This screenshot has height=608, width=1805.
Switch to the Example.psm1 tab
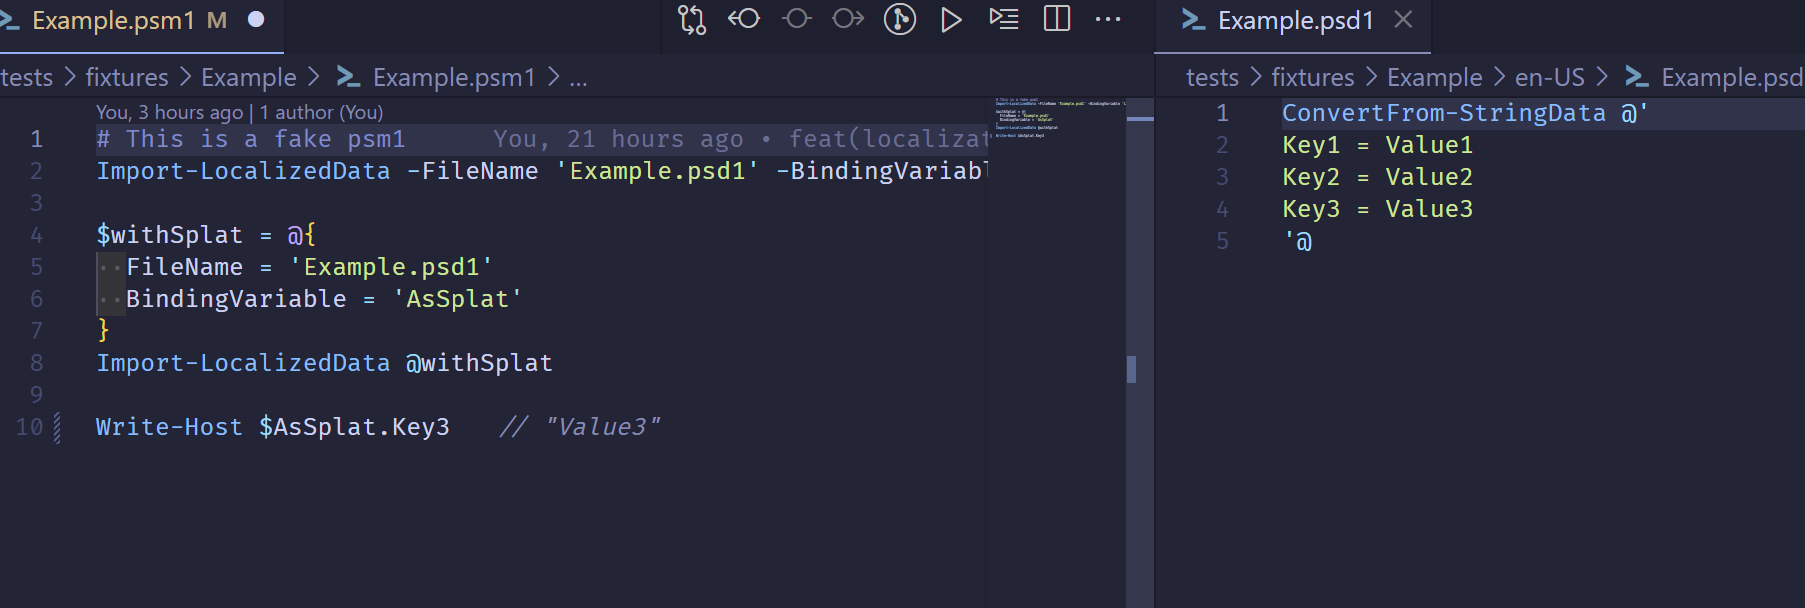tap(114, 20)
